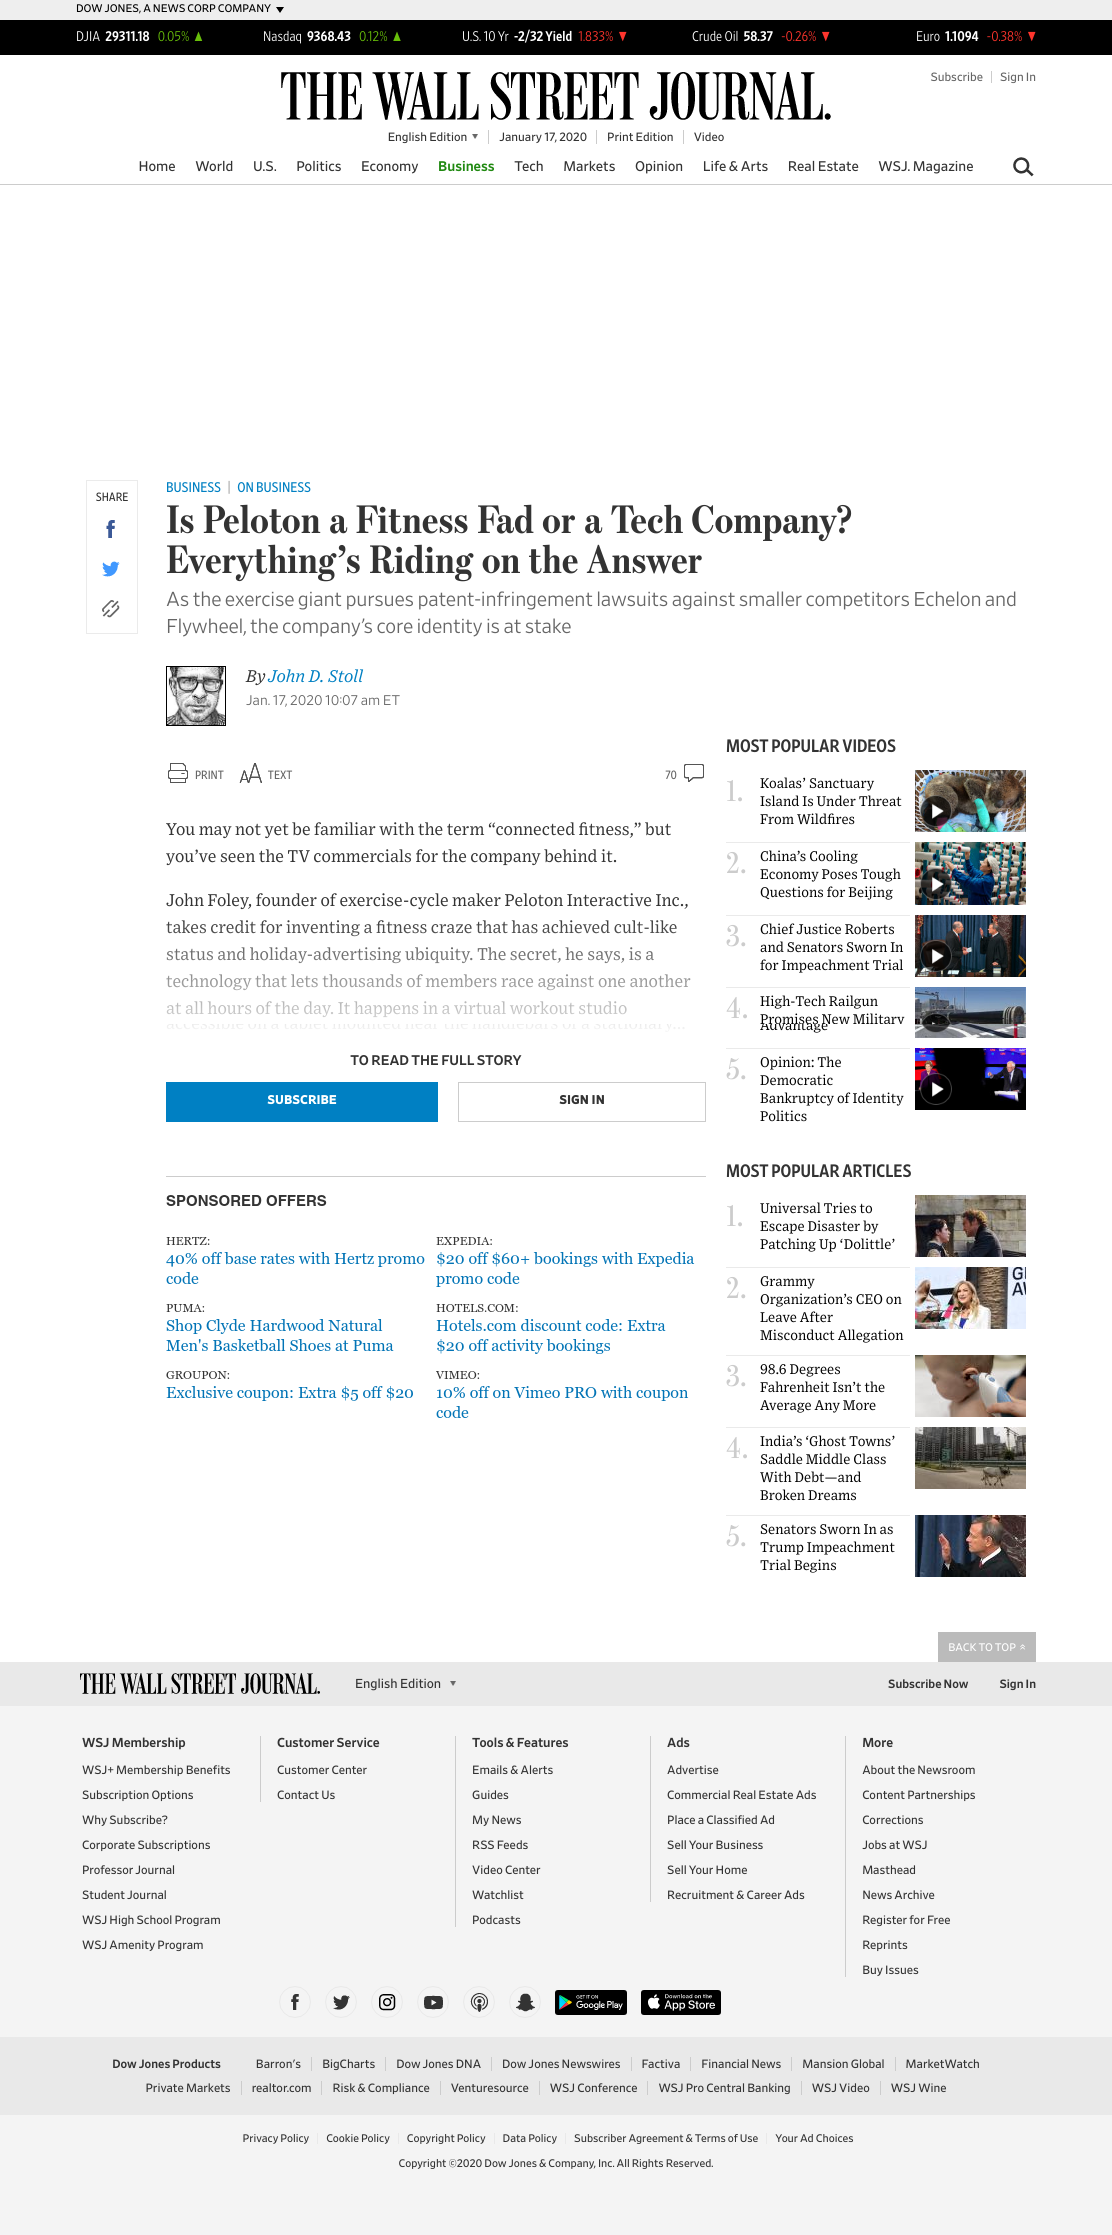The image size is (1112, 2235).
Task: Open WSJ Facebook page in footer
Action: [294, 2002]
